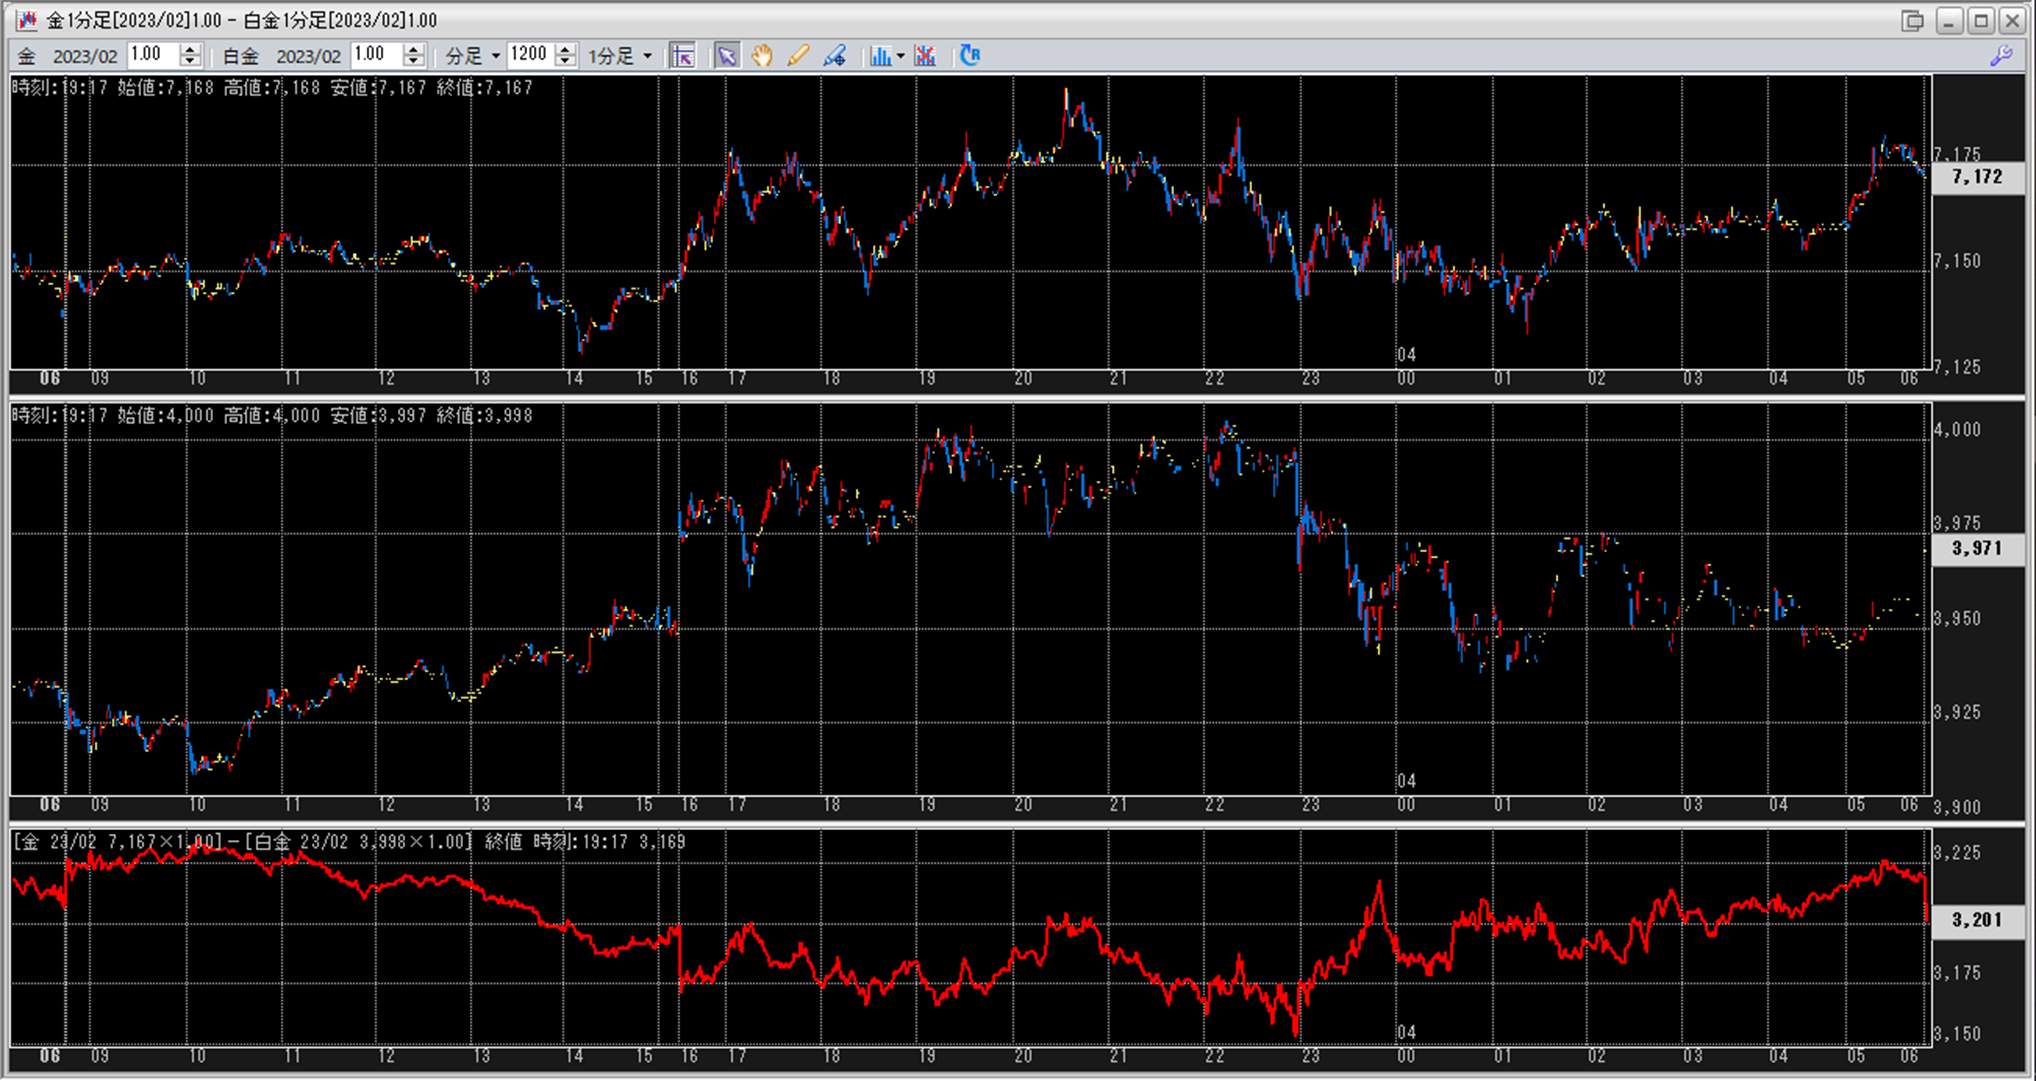
Task: Expand the 分足 chart type dropdown
Action: [x=495, y=56]
